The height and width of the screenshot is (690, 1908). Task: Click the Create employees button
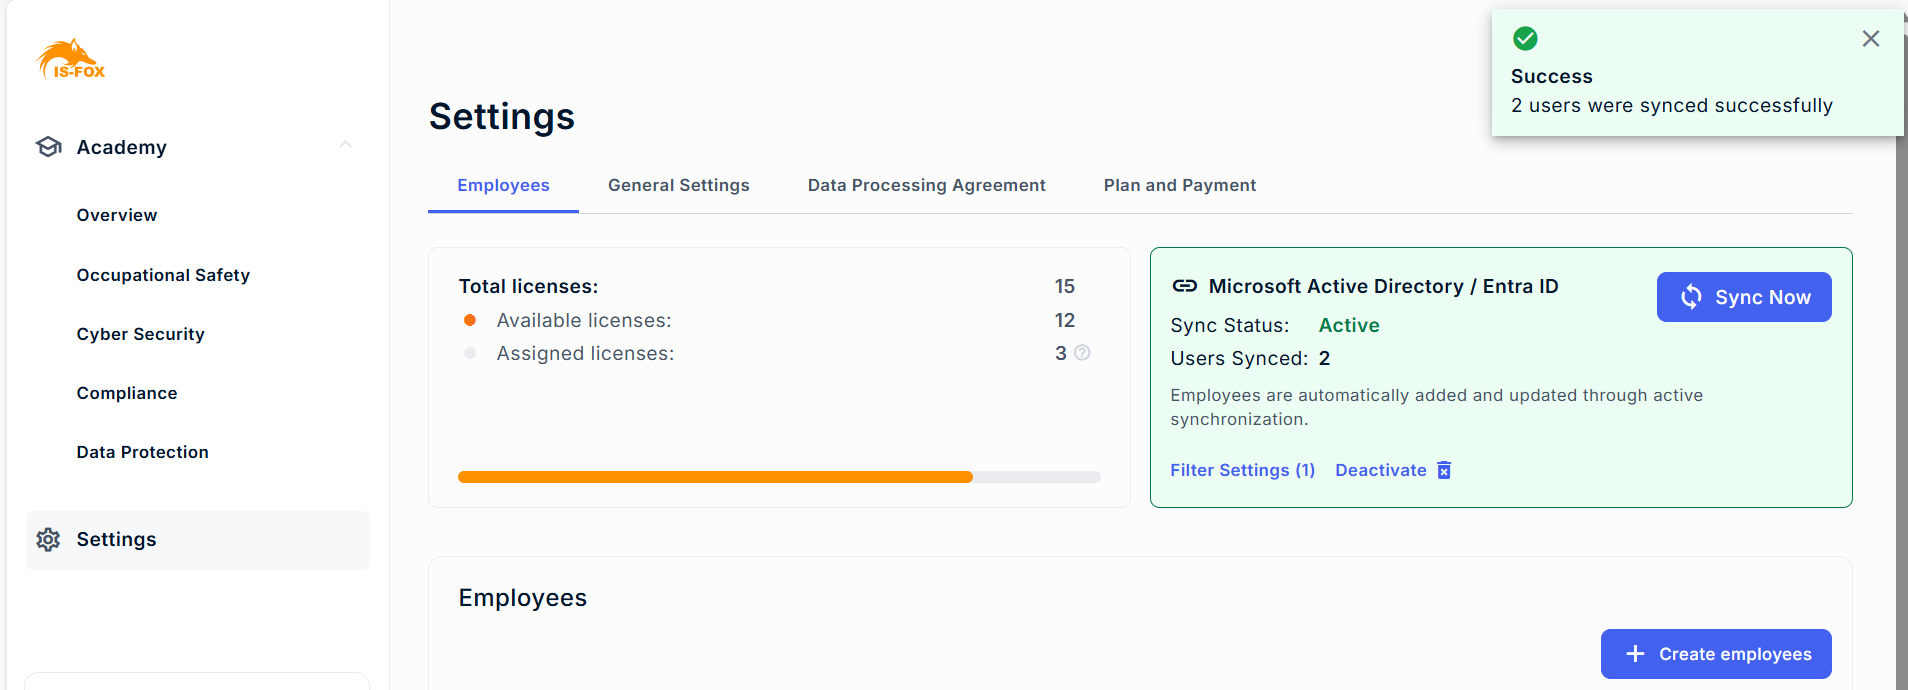point(1715,654)
